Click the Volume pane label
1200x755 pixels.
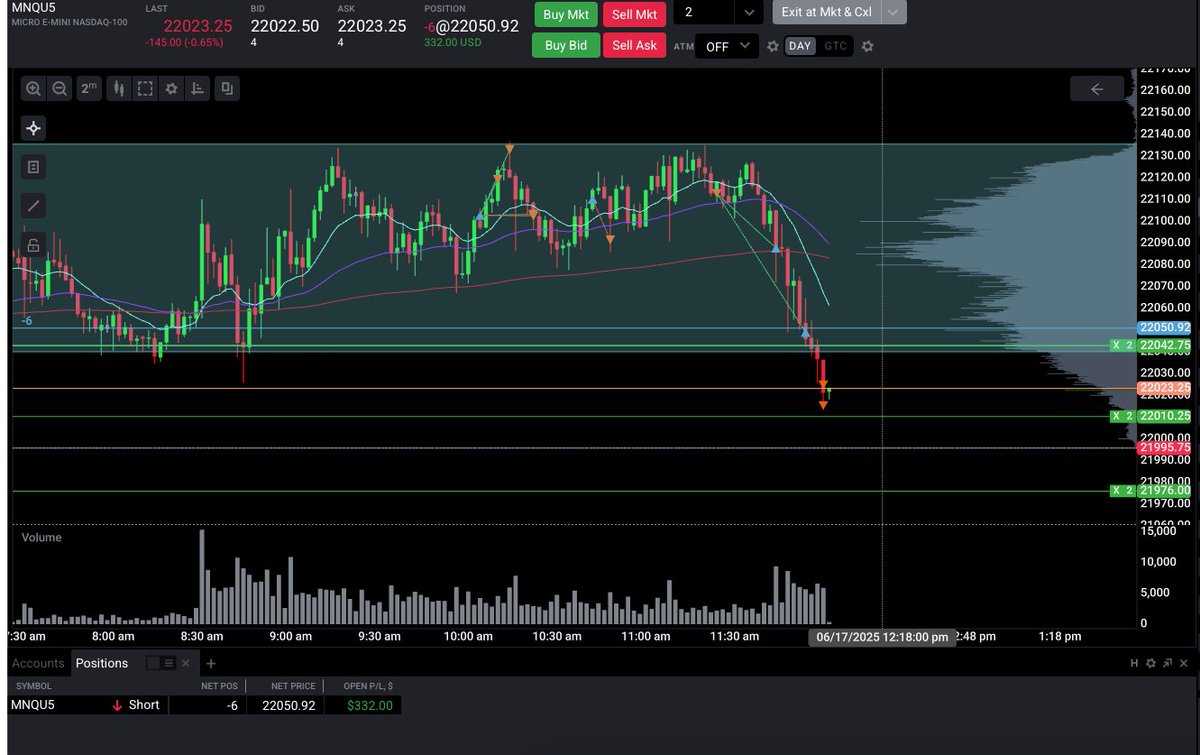(x=42, y=537)
